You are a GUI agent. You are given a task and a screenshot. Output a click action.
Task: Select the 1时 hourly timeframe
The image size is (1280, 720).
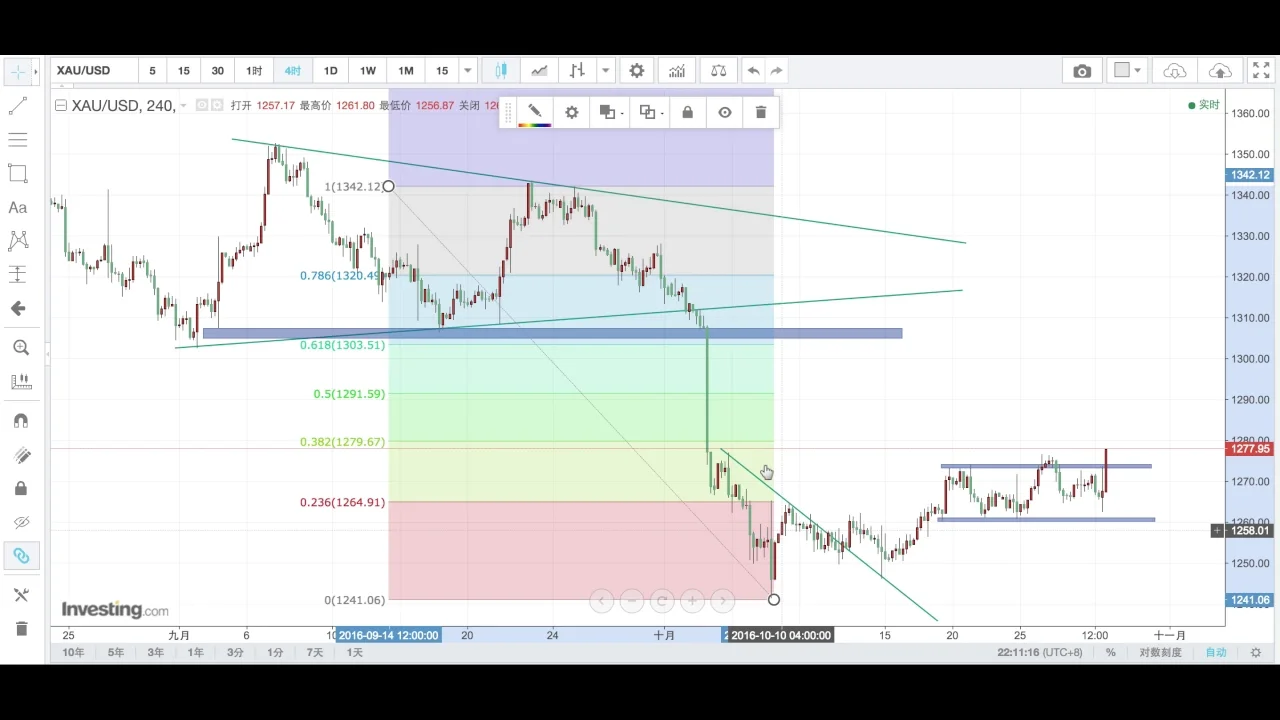point(254,71)
